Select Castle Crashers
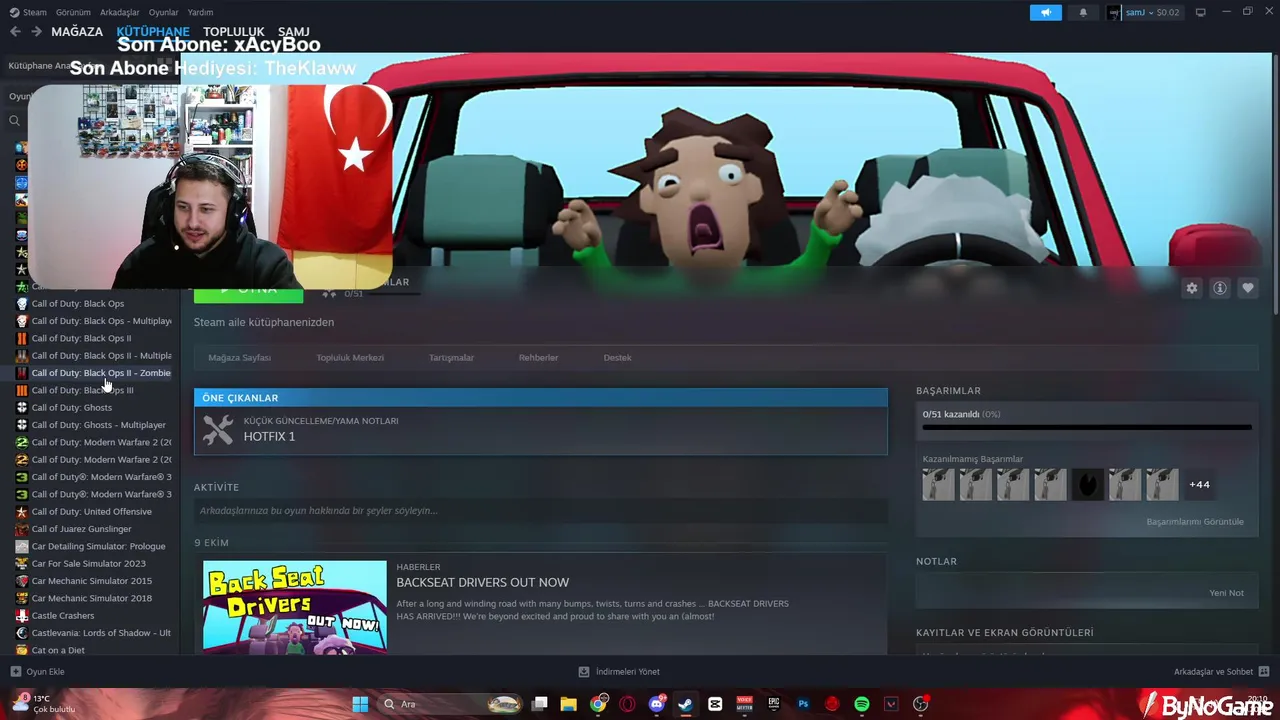This screenshot has height=720, width=1280. tap(63, 615)
